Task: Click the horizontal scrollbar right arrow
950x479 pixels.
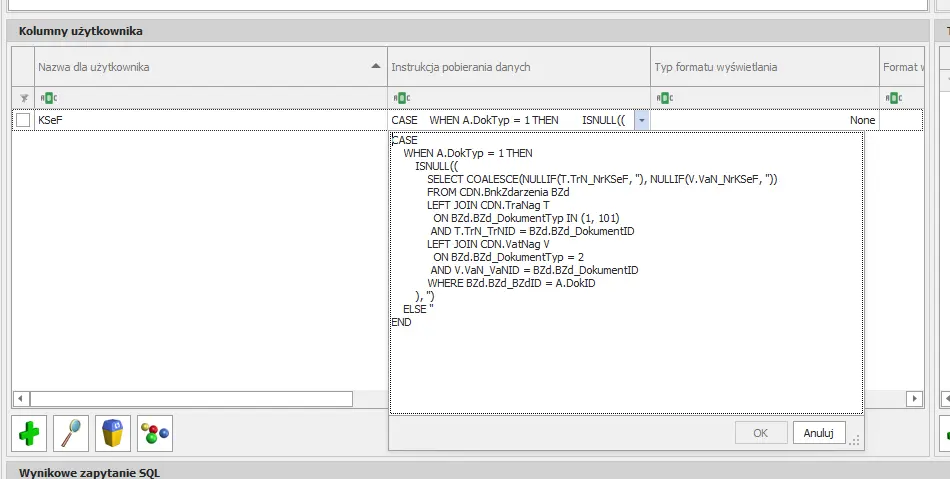Action: click(x=914, y=399)
